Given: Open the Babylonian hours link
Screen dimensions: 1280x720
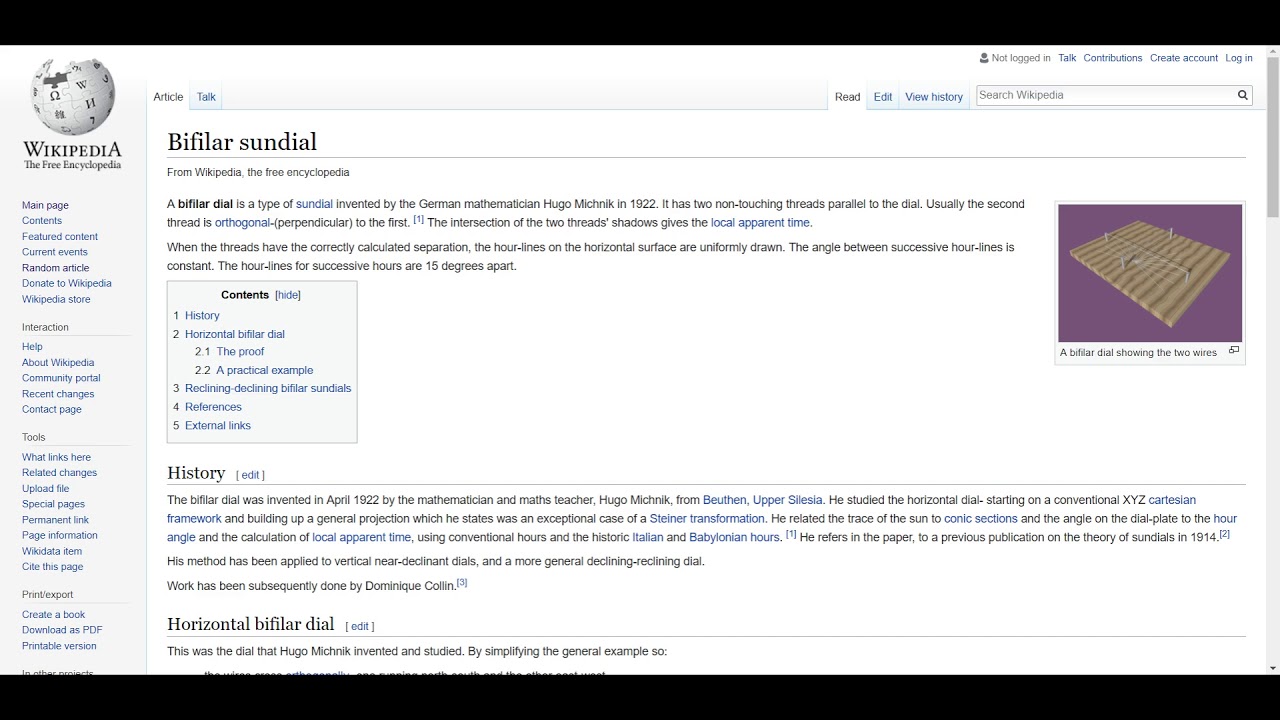Looking at the screenshot, I should click(x=734, y=537).
